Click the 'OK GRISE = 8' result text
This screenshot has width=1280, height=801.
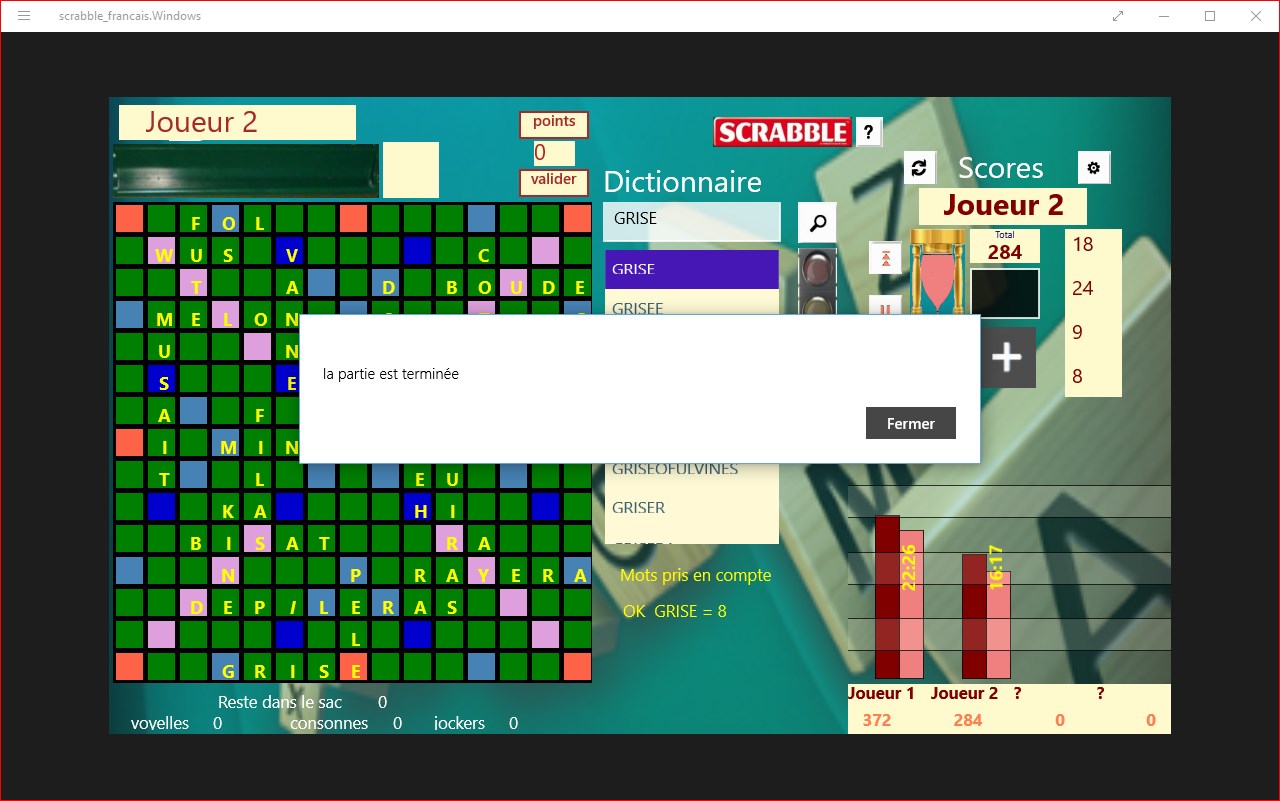(x=674, y=611)
